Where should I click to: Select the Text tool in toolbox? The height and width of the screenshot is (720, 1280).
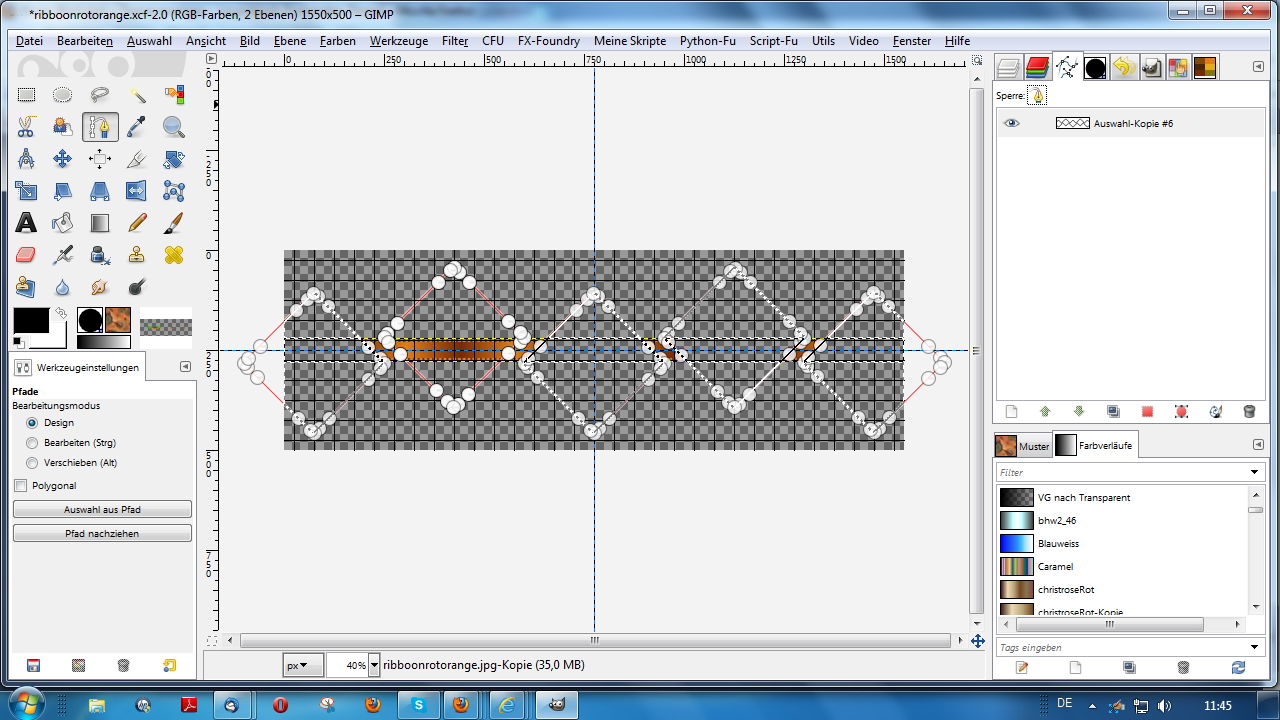pyautogui.click(x=26, y=223)
